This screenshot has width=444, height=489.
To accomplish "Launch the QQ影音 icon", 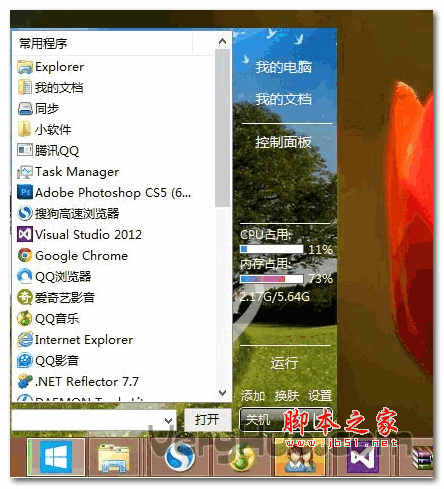I will (25, 360).
